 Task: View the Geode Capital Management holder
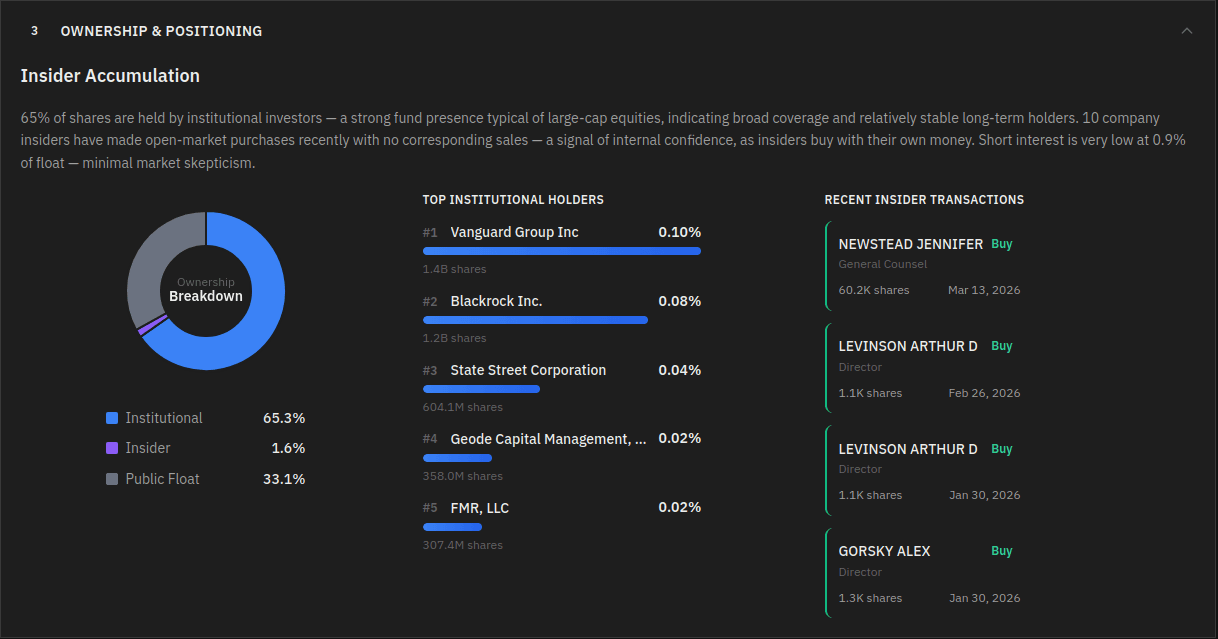pos(548,439)
